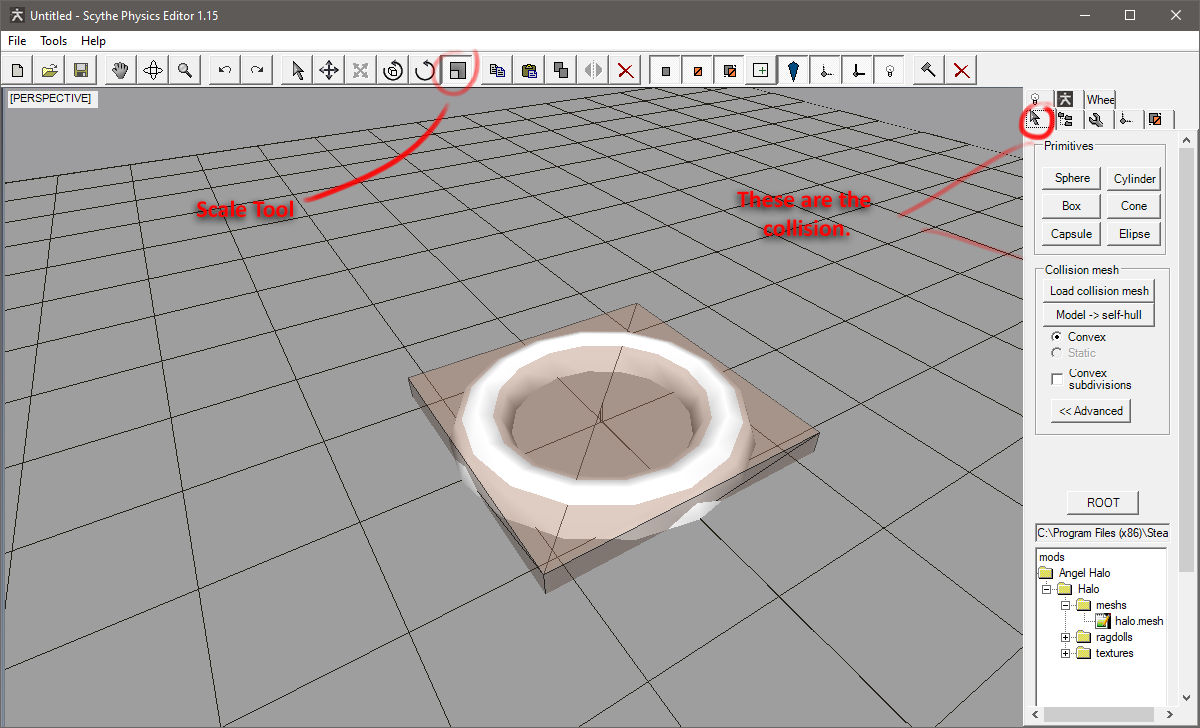Image resolution: width=1200 pixels, height=728 pixels.
Task: Copy selection with the copy icon
Action: [497, 70]
